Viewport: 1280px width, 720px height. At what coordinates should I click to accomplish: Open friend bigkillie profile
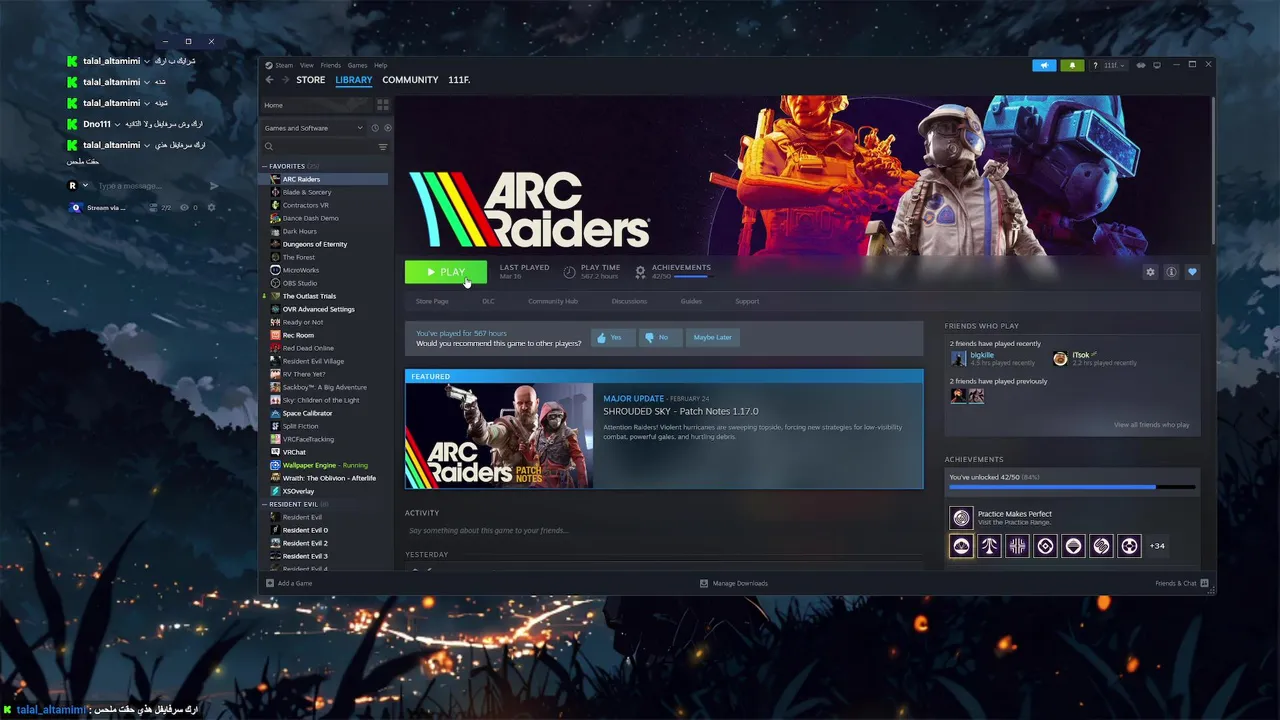point(981,355)
